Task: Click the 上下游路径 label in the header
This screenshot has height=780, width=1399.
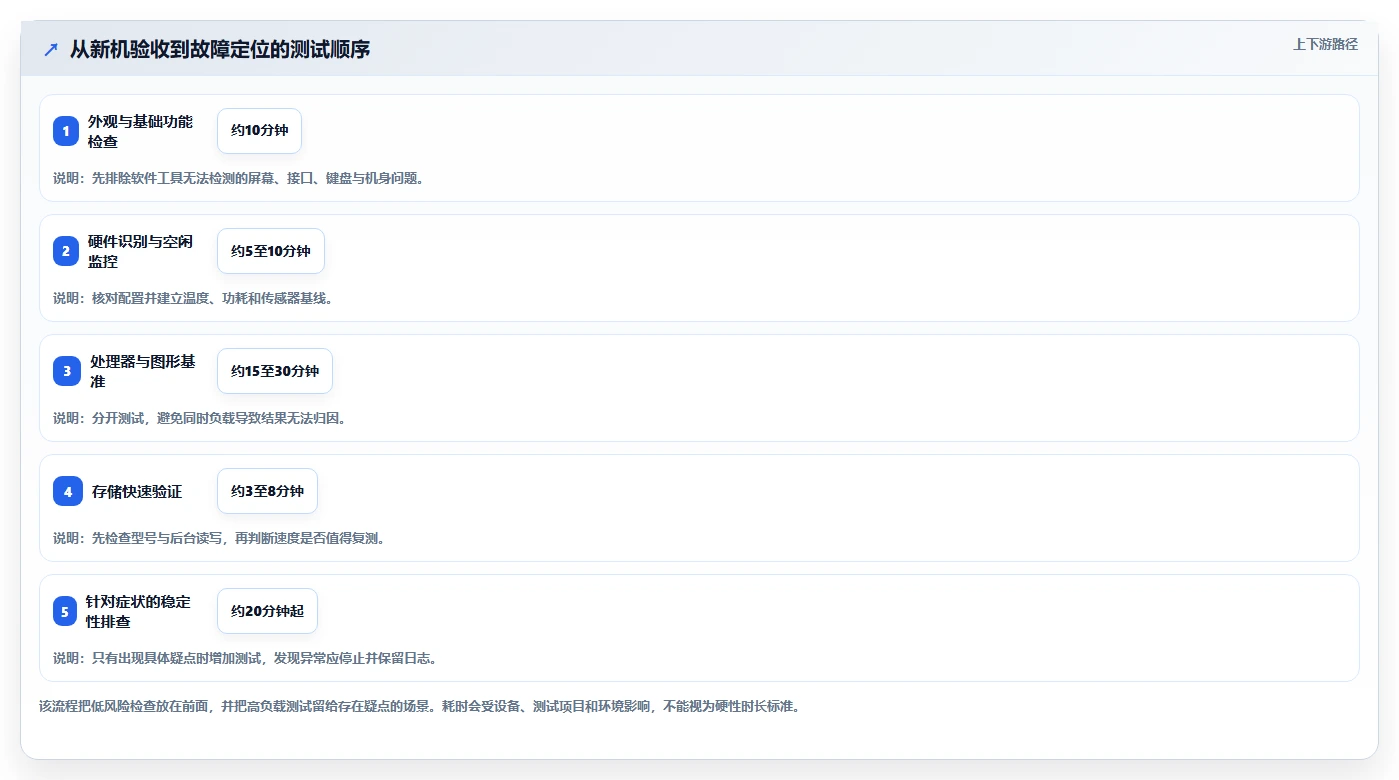Action: tap(1325, 44)
